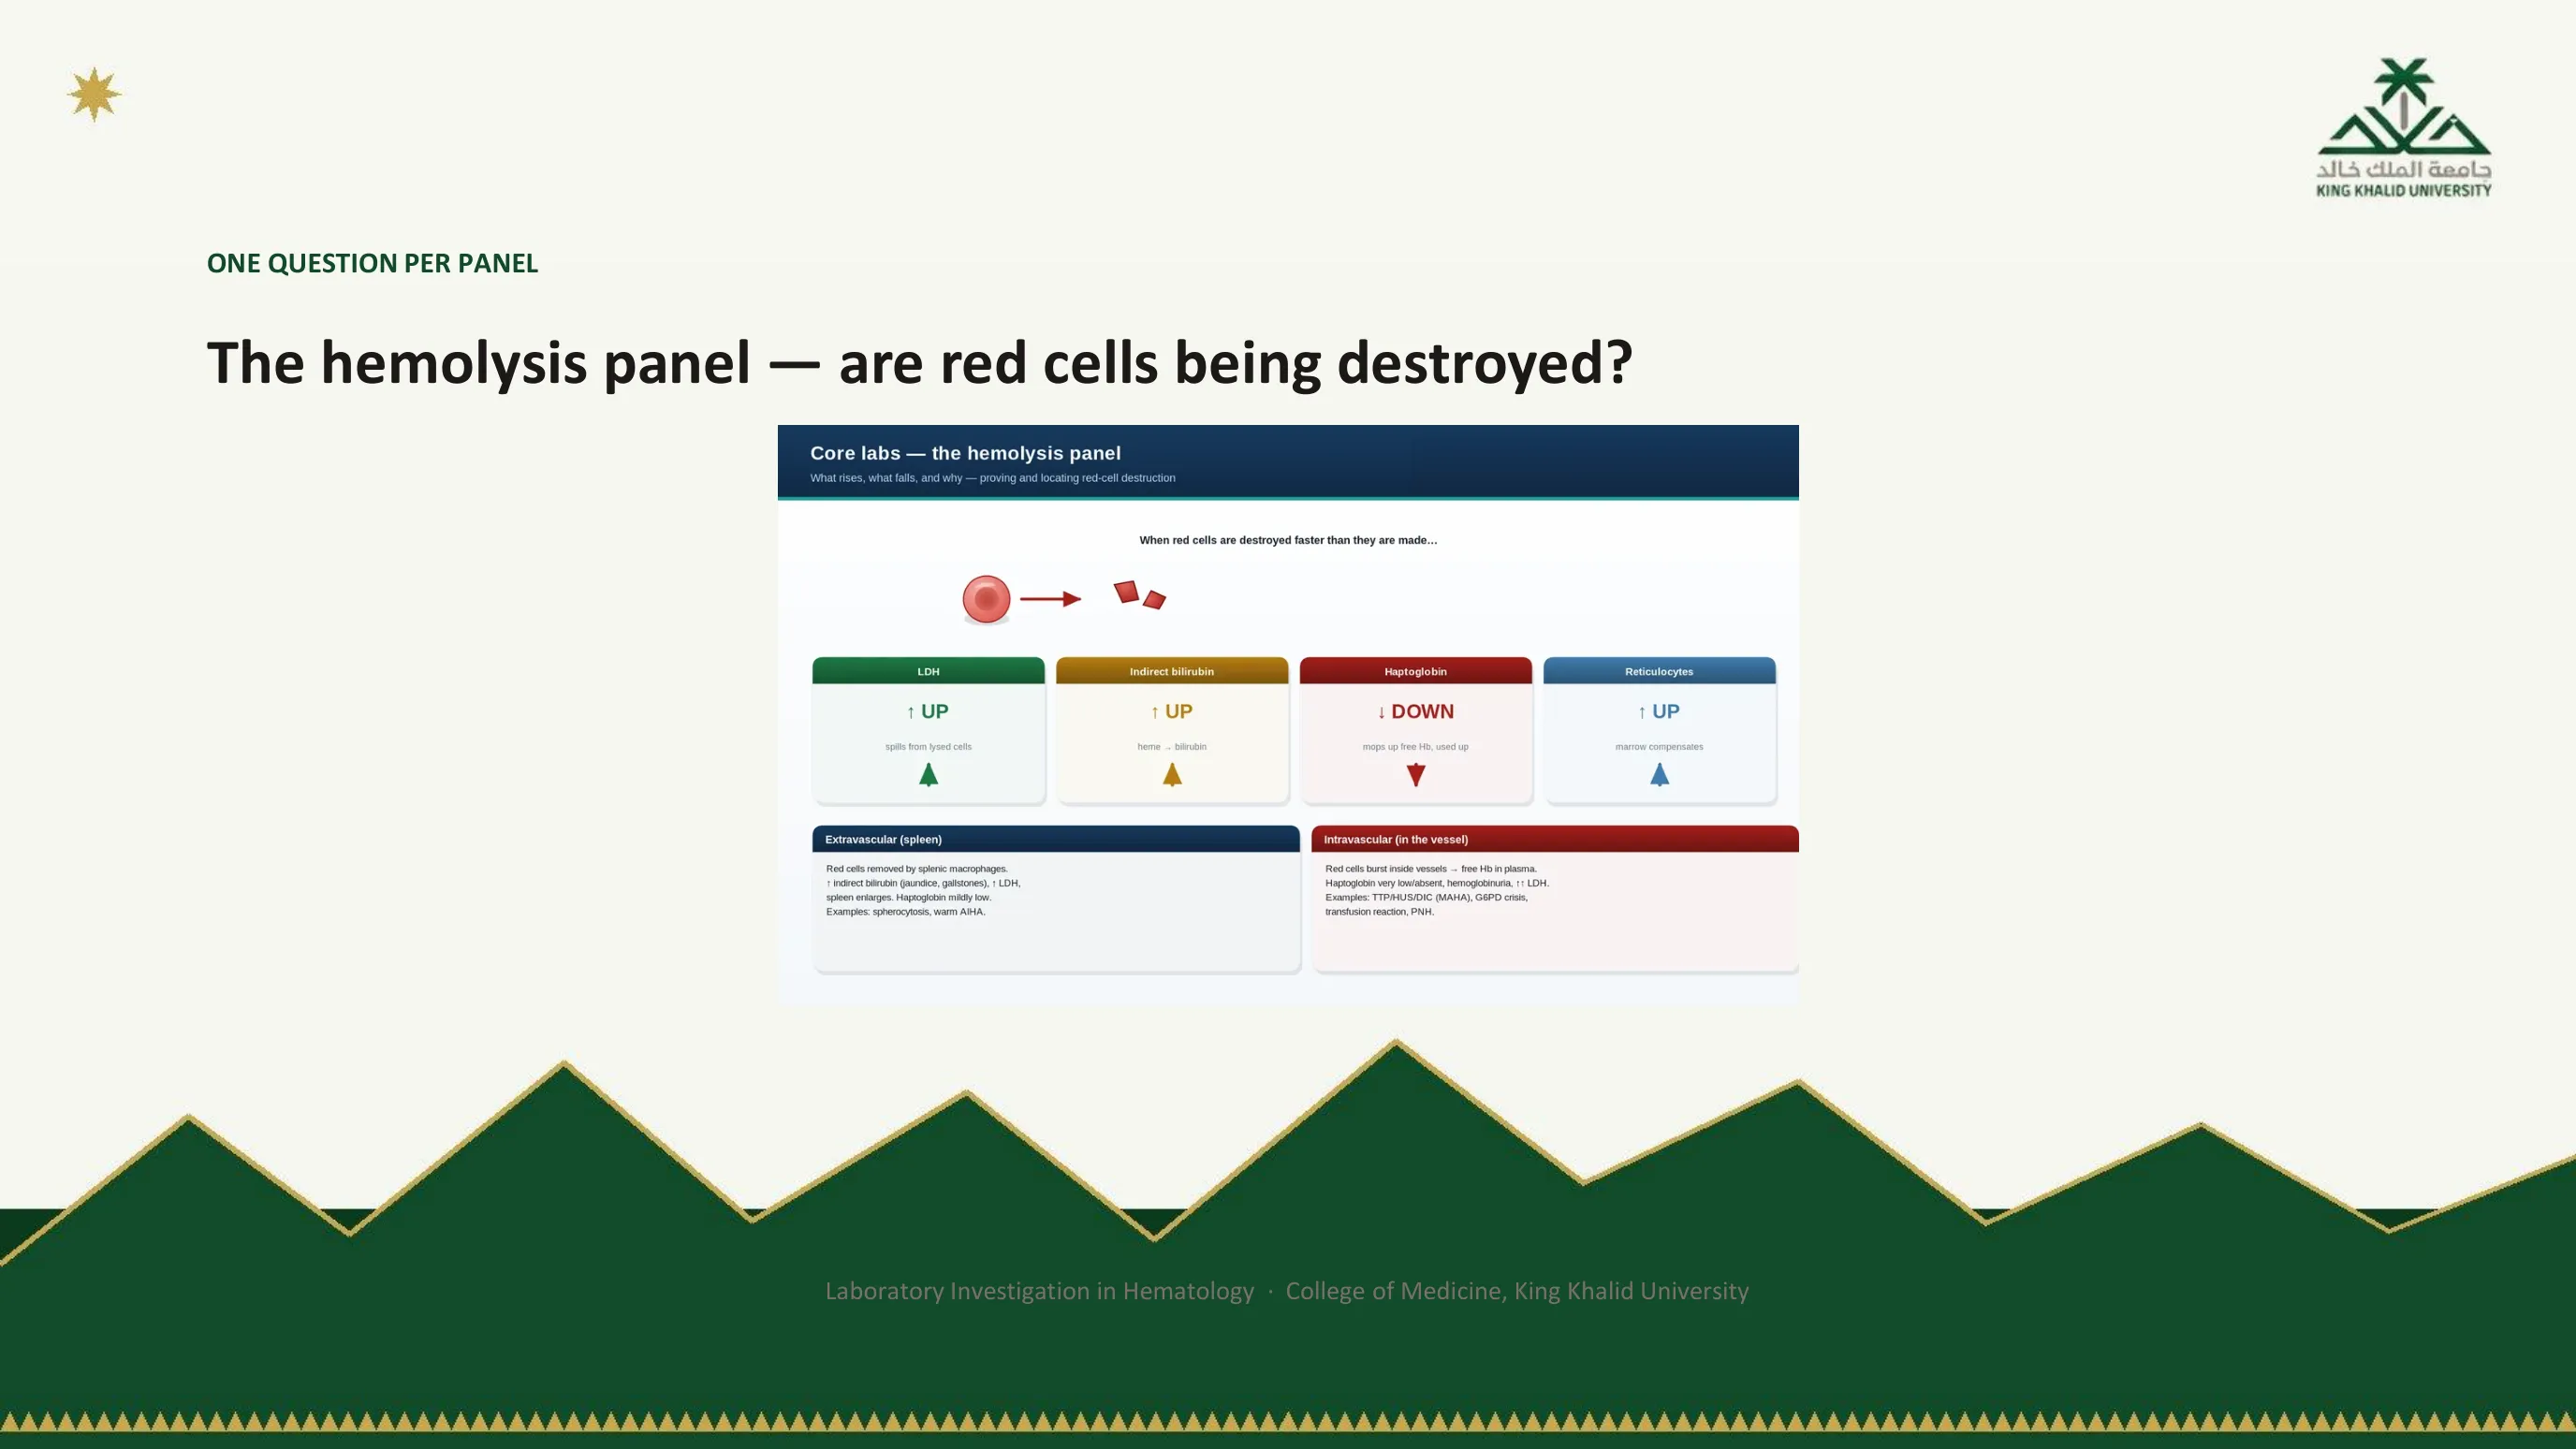Click the 'Extravascular (spleen)' header
Viewport: 2576px width, 1449px height.
[x=1056, y=839]
